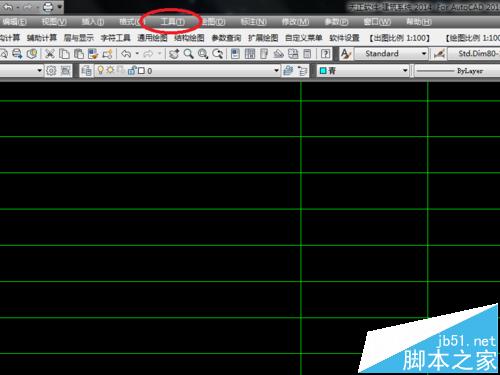Toggle layer 0 on/off lightbulb

(x=100, y=70)
